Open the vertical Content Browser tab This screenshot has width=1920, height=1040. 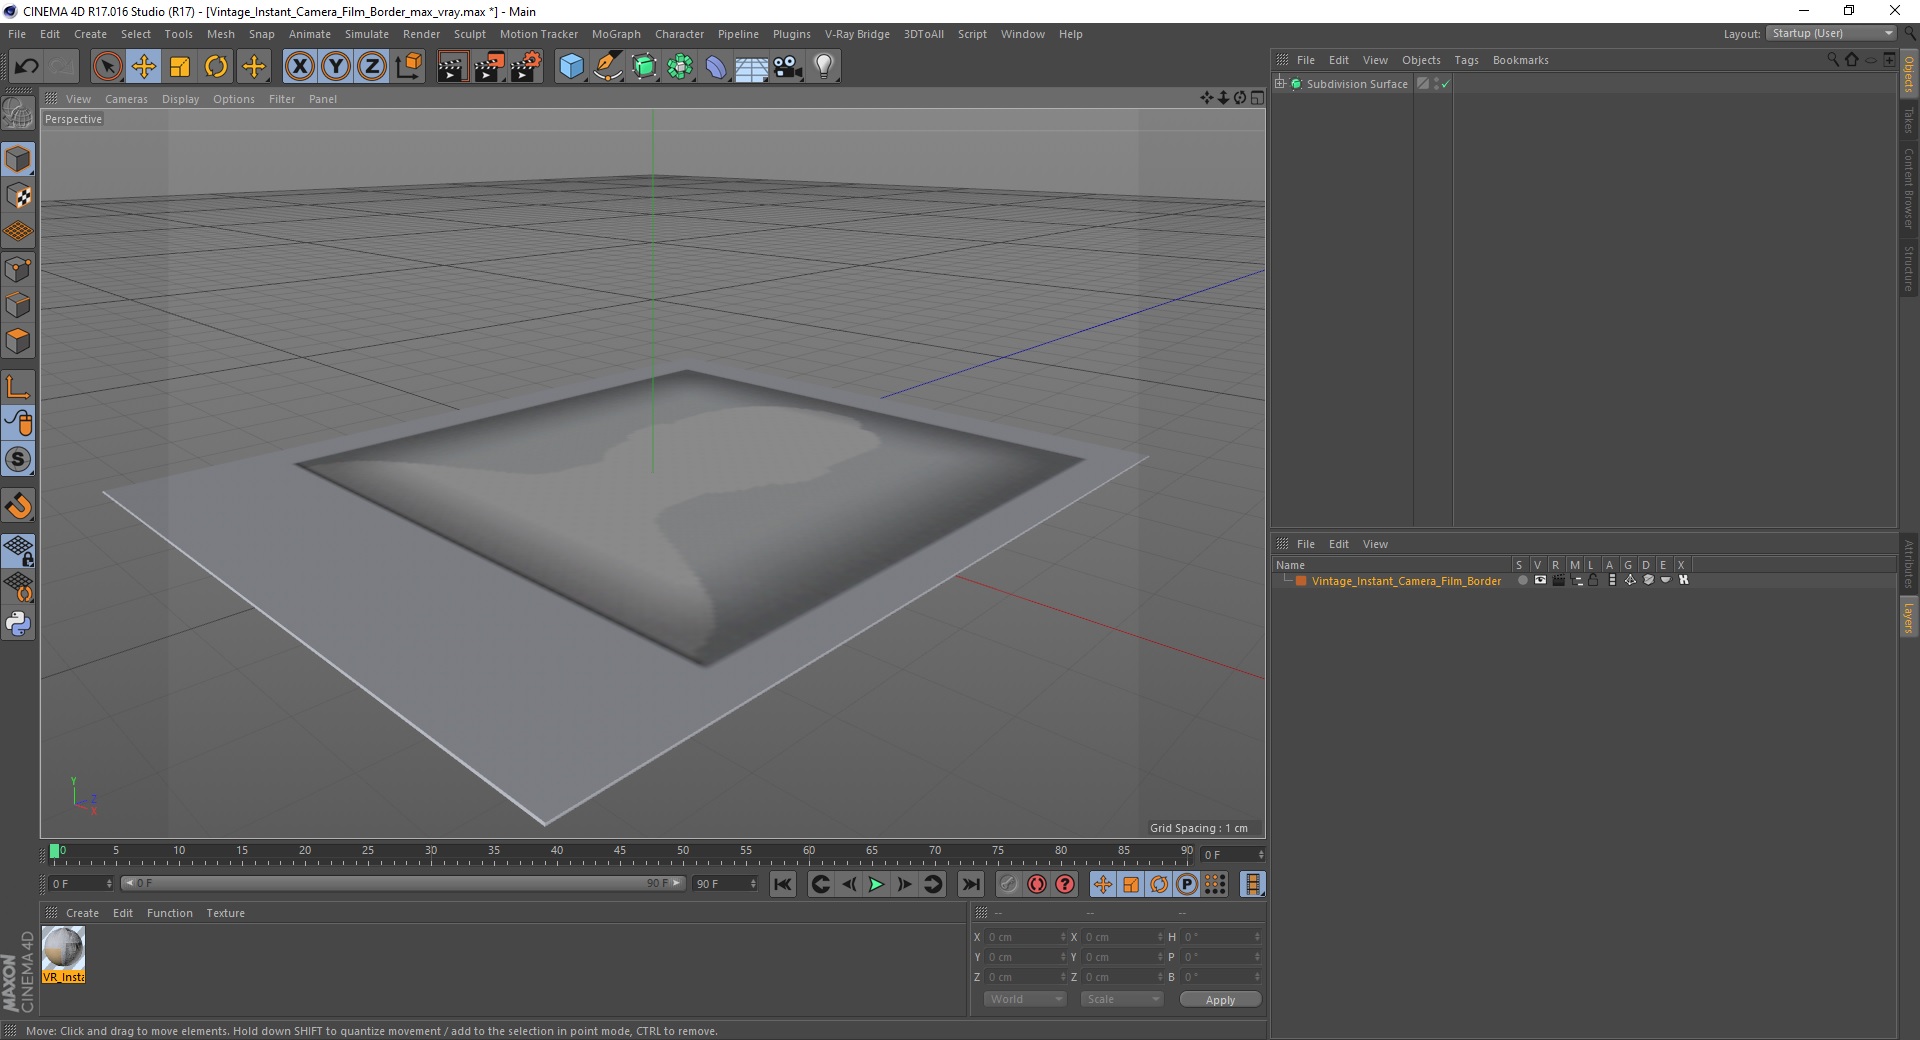click(1909, 188)
